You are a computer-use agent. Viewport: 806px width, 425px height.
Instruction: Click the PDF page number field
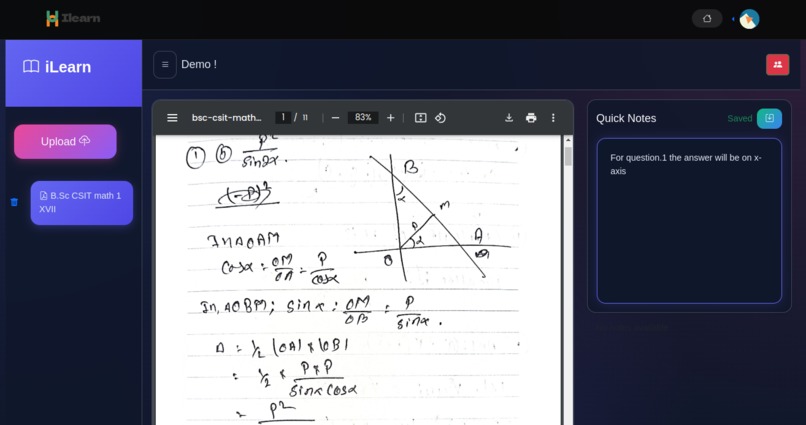(283, 118)
